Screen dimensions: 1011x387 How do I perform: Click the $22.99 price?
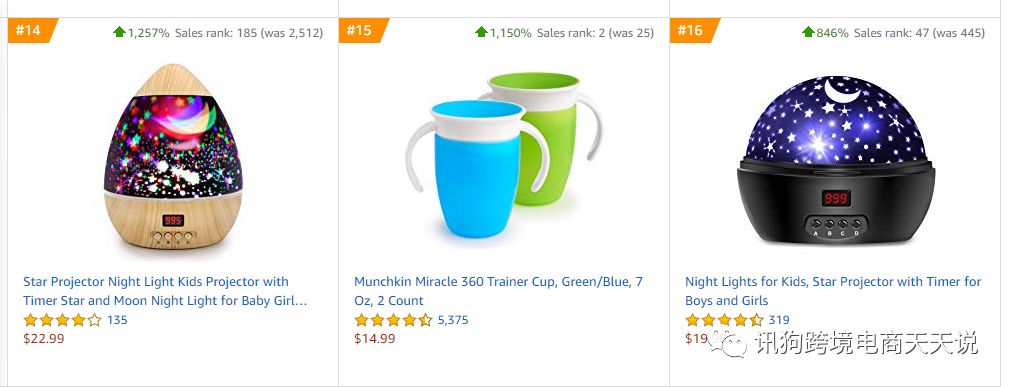click(x=44, y=339)
